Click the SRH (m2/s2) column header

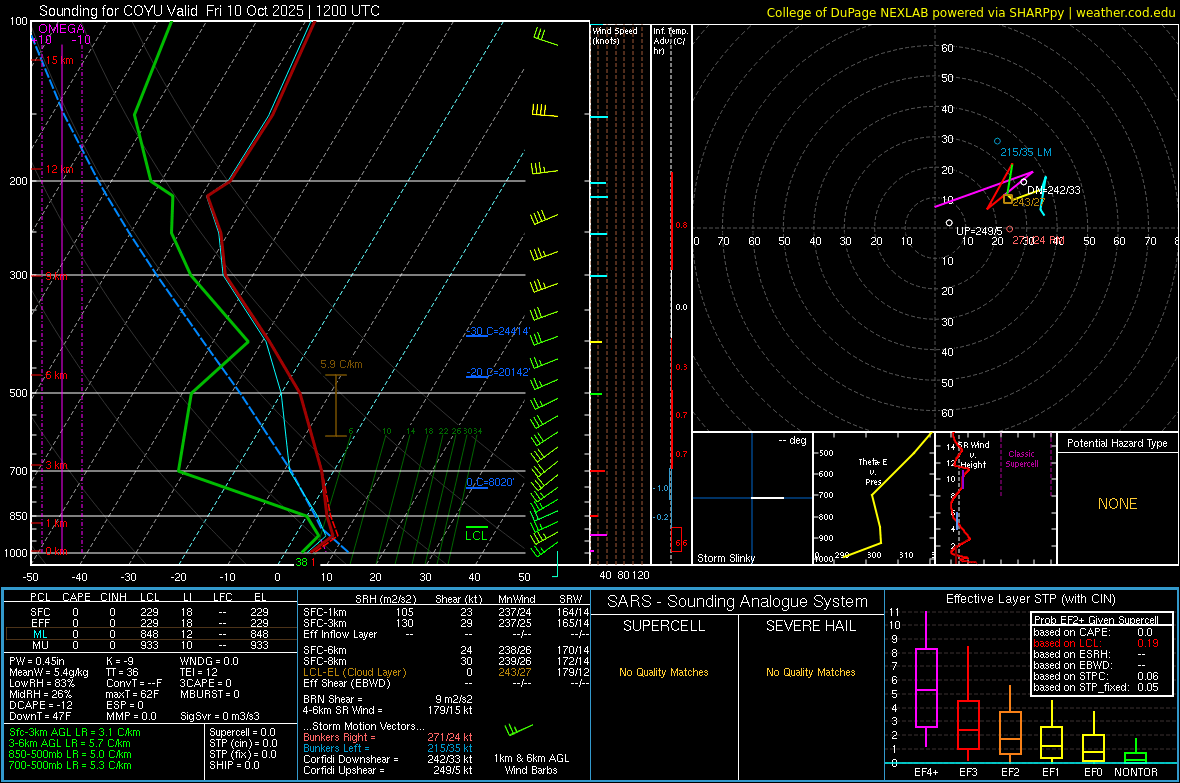(x=385, y=599)
